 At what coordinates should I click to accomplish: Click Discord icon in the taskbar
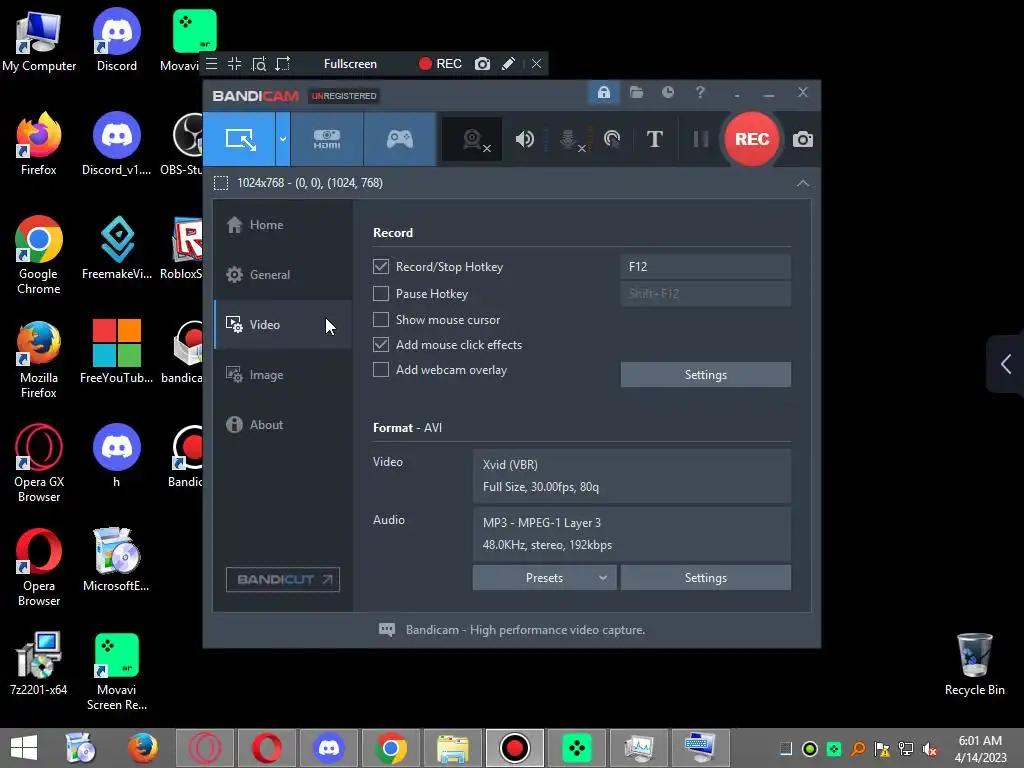[328, 748]
